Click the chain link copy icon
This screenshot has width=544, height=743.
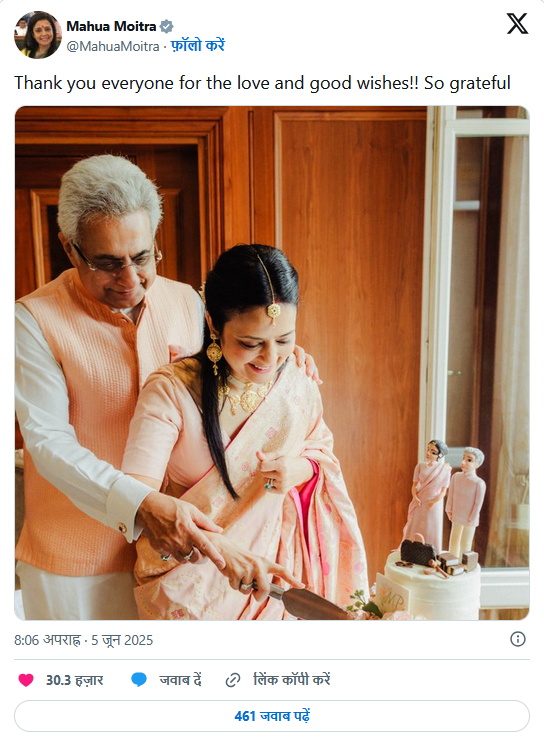pos(233,680)
